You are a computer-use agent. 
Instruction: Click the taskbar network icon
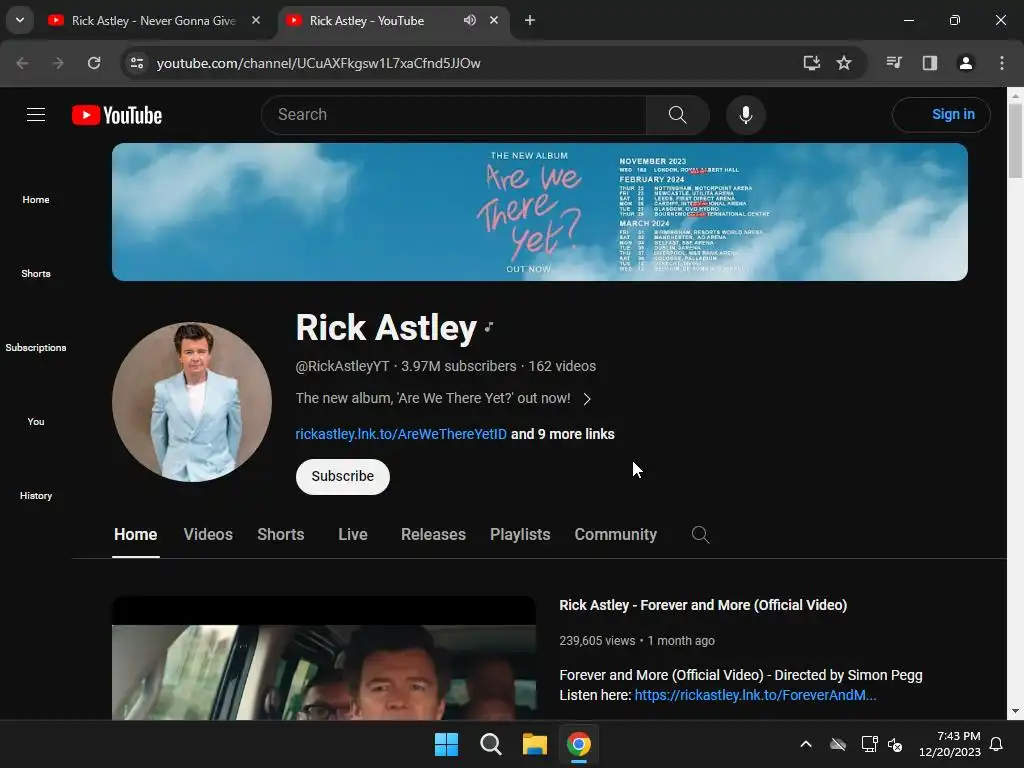869,744
